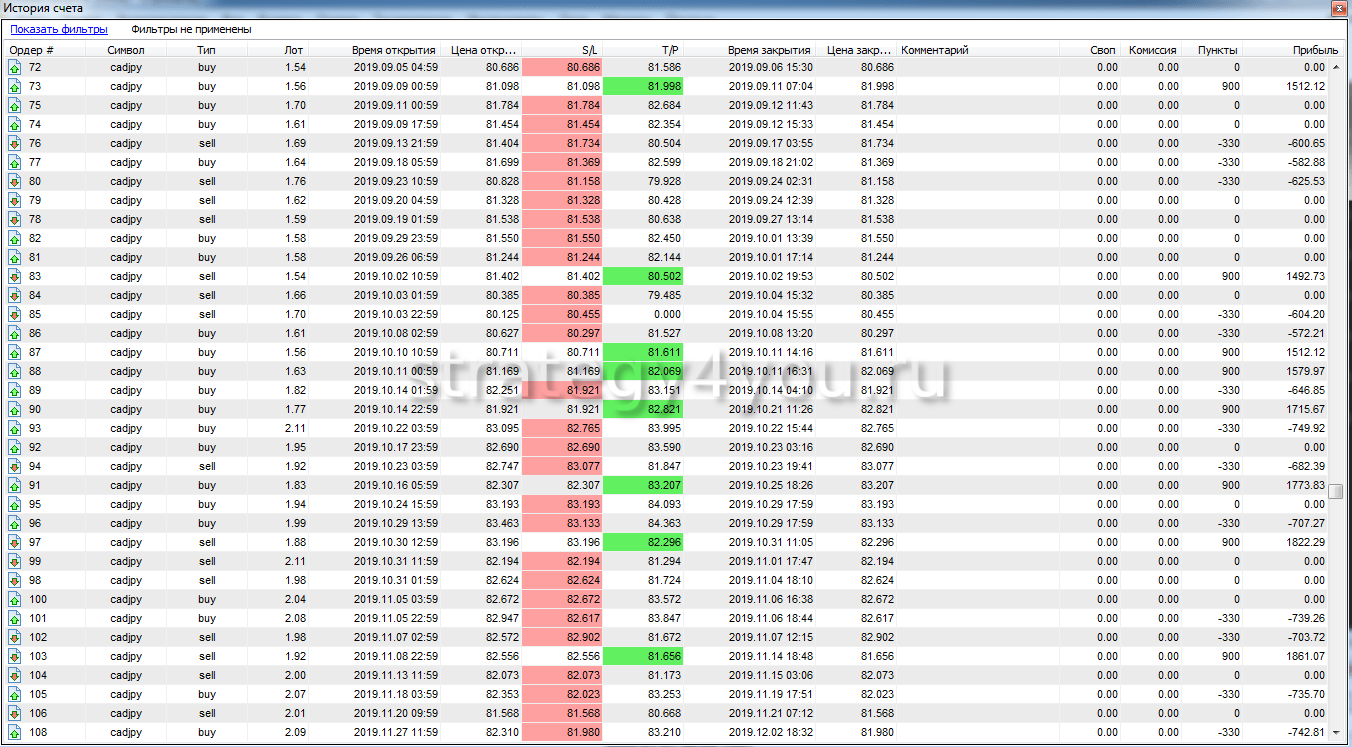The image size is (1352, 747).
Task: Click the order icon in row 87
Action: [x=15, y=352]
